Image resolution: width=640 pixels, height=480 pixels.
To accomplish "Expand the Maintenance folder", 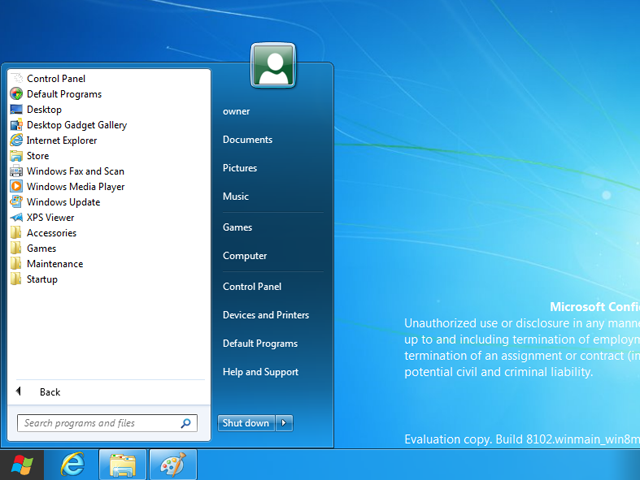I will (54, 264).
